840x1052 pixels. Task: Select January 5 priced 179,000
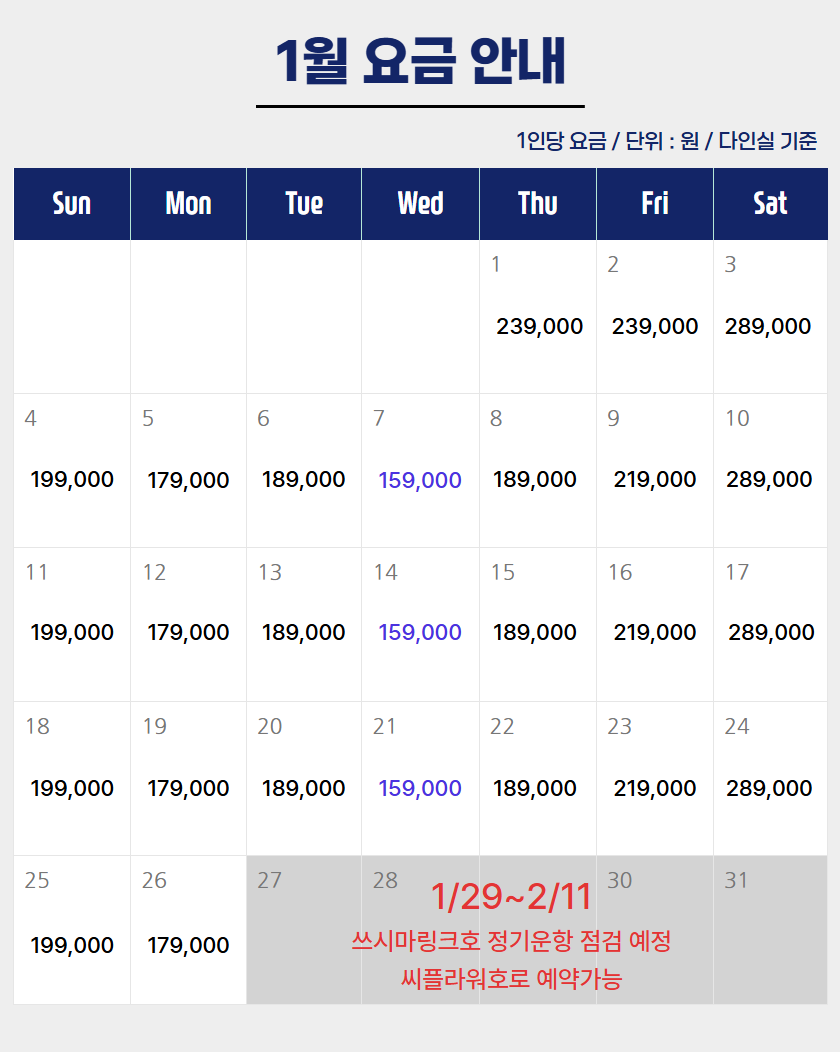pos(188,480)
